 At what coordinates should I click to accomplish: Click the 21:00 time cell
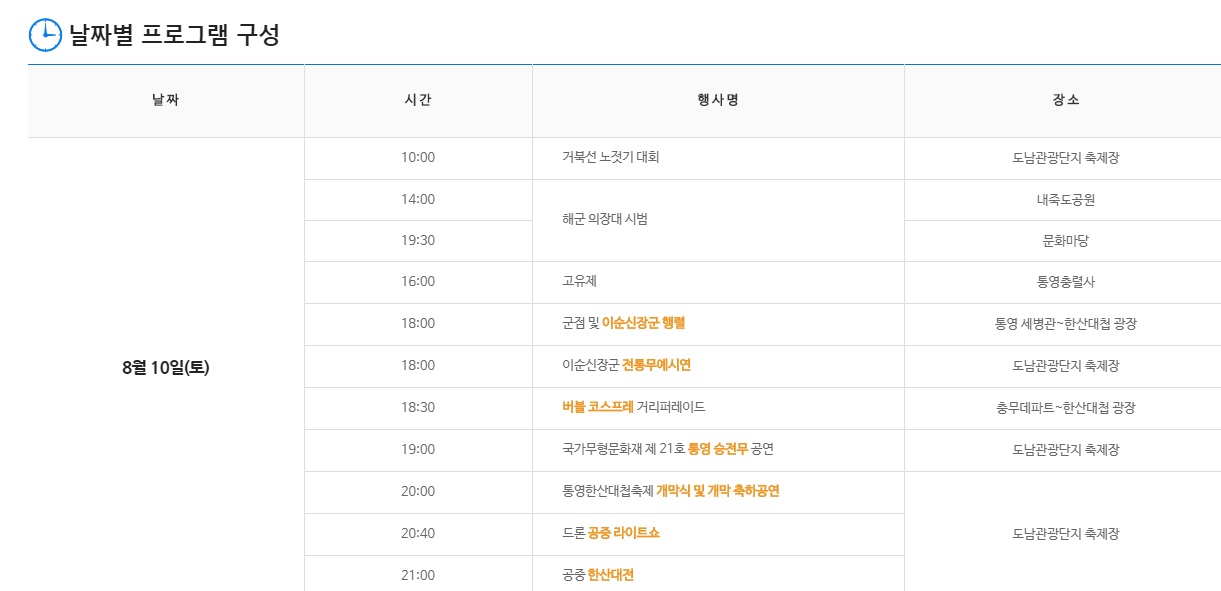click(x=418, y=575)
